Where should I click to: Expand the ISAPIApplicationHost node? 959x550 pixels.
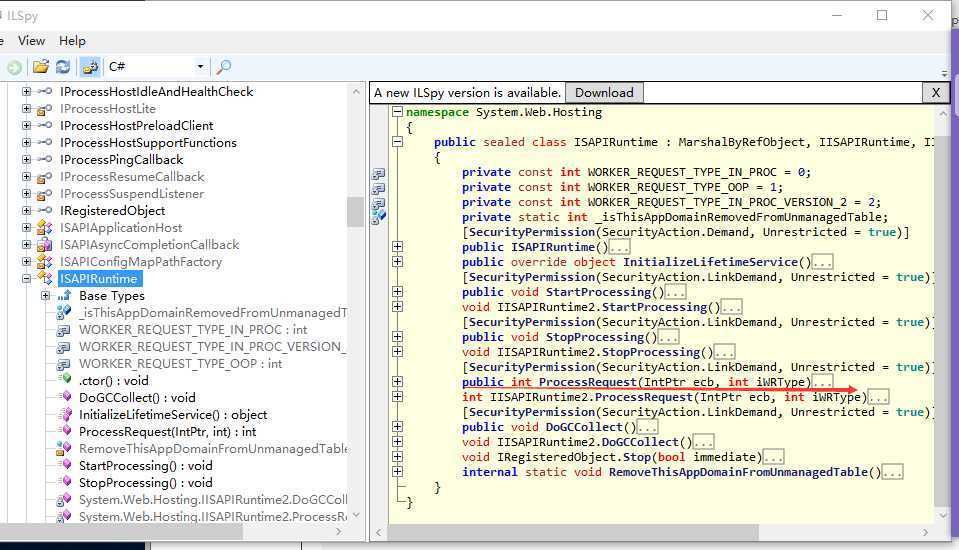tap(26, 228)
